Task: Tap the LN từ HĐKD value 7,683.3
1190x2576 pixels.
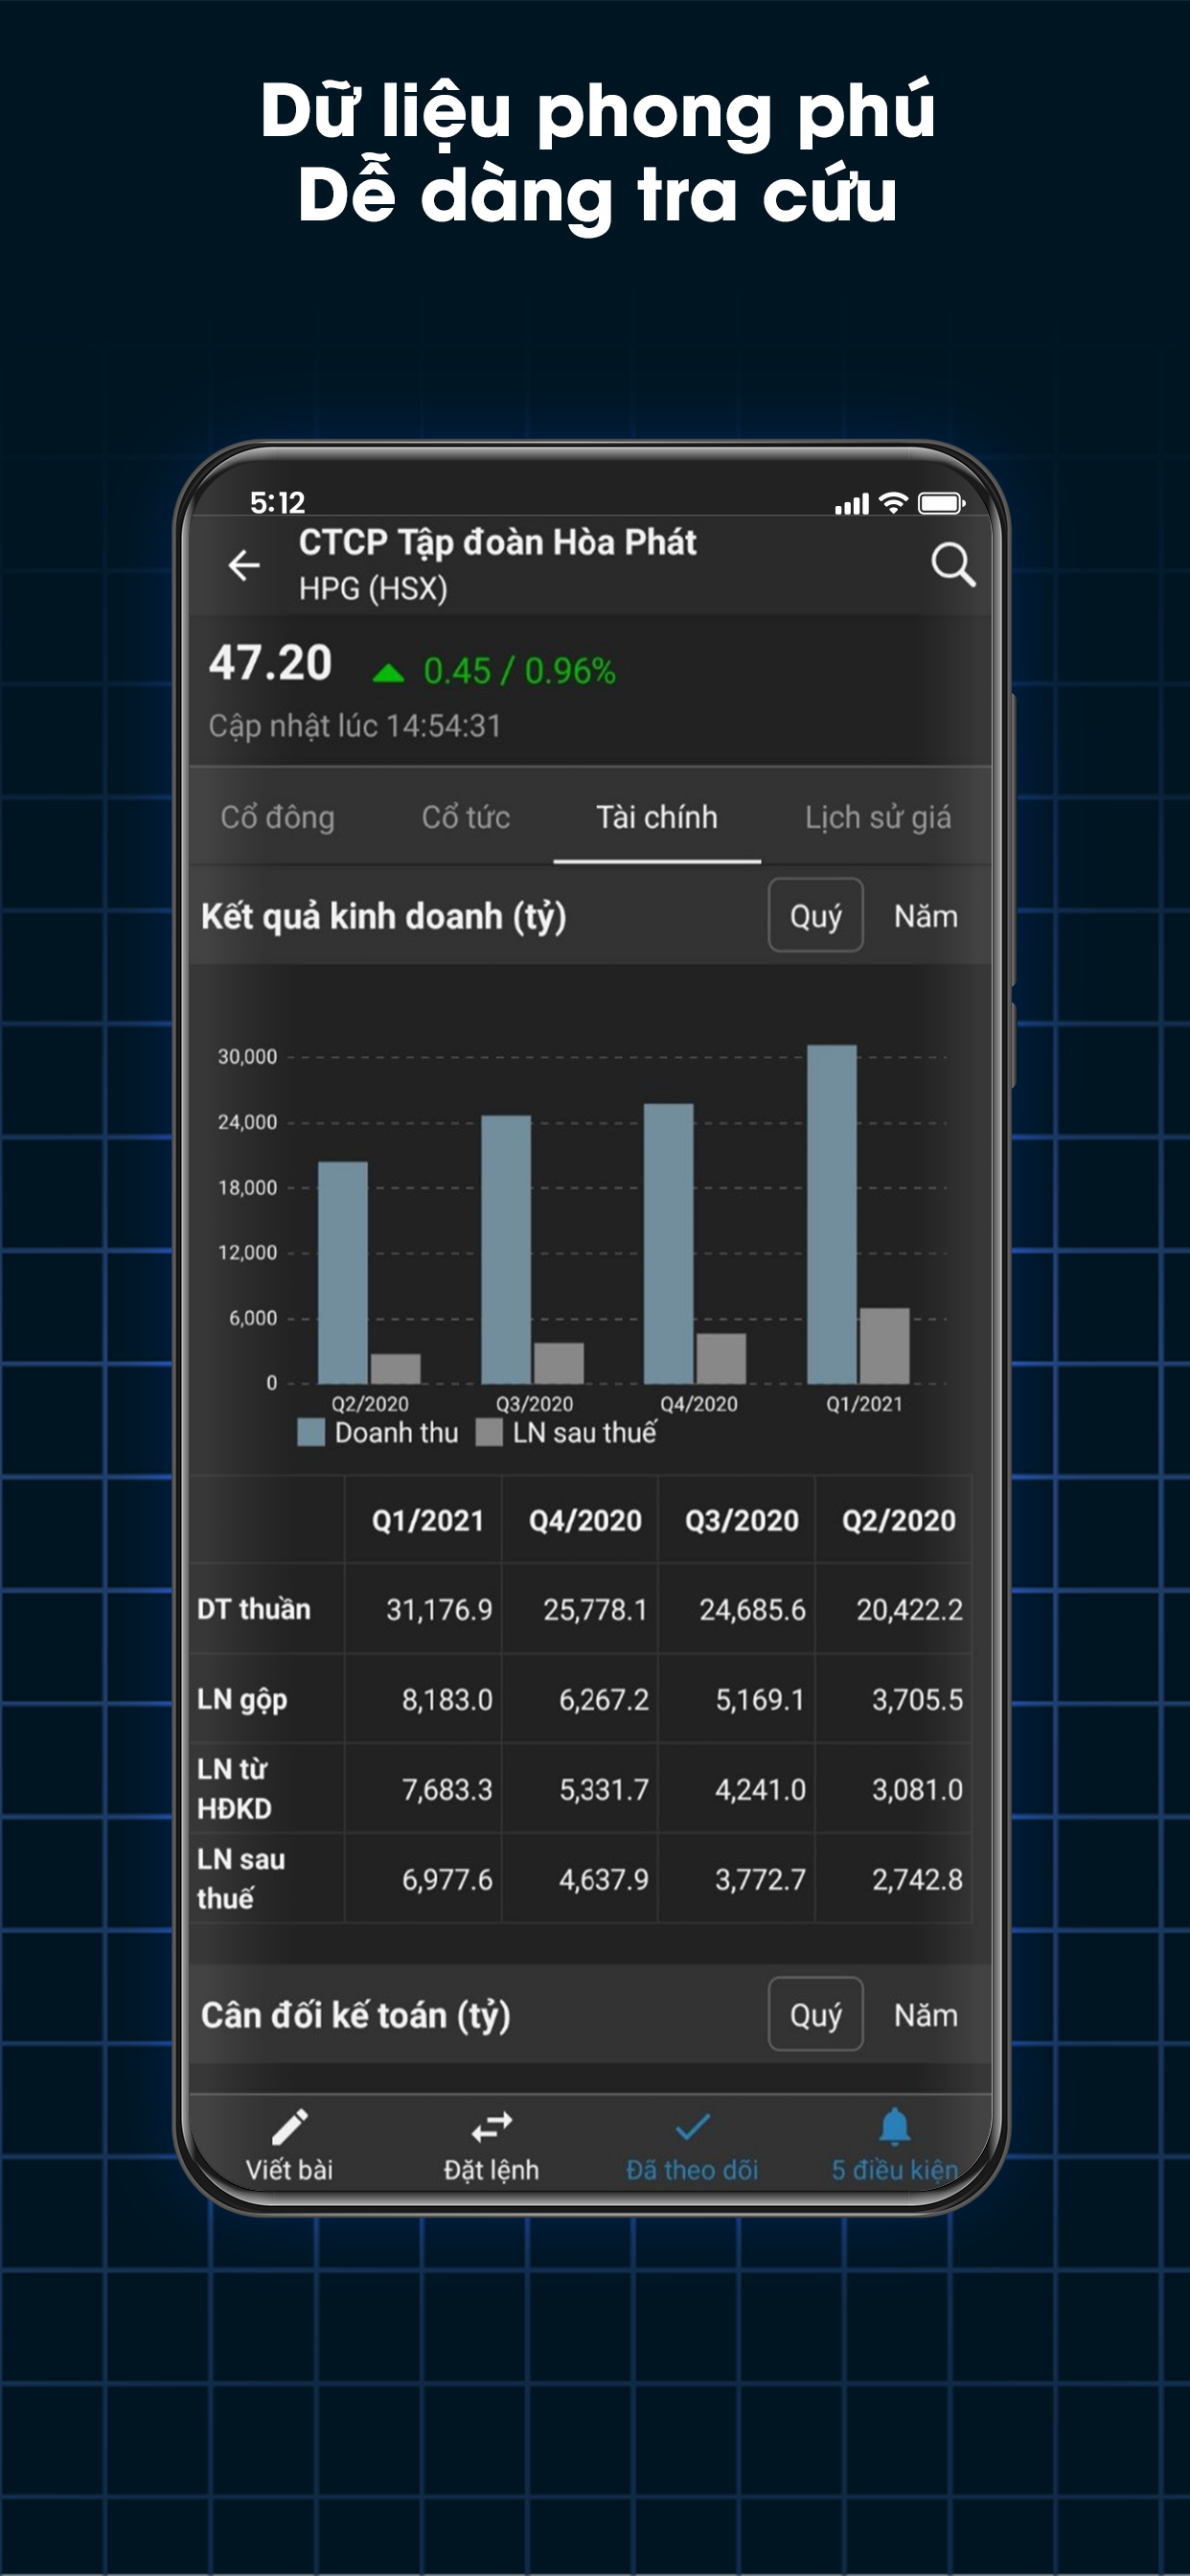Action: (447, 1789)
